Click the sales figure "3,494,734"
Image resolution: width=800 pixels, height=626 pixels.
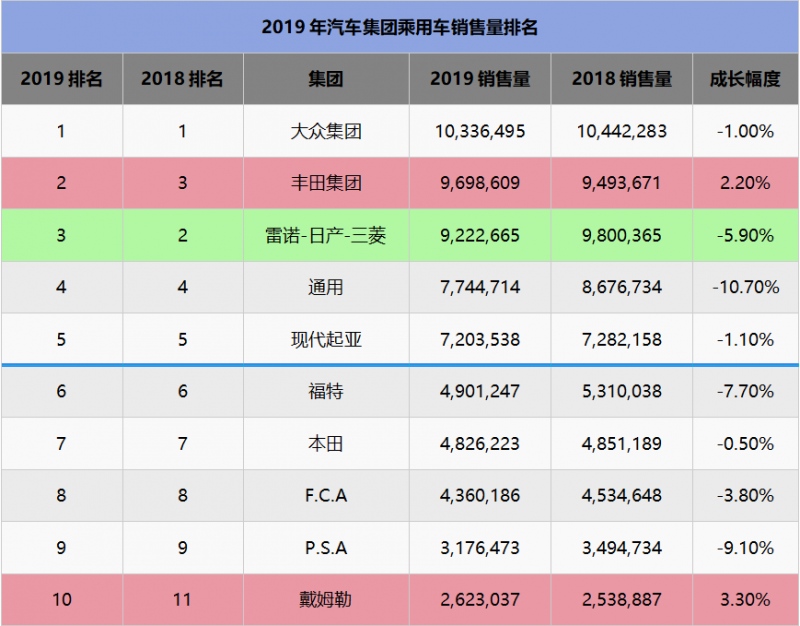(x=622, y=548)
